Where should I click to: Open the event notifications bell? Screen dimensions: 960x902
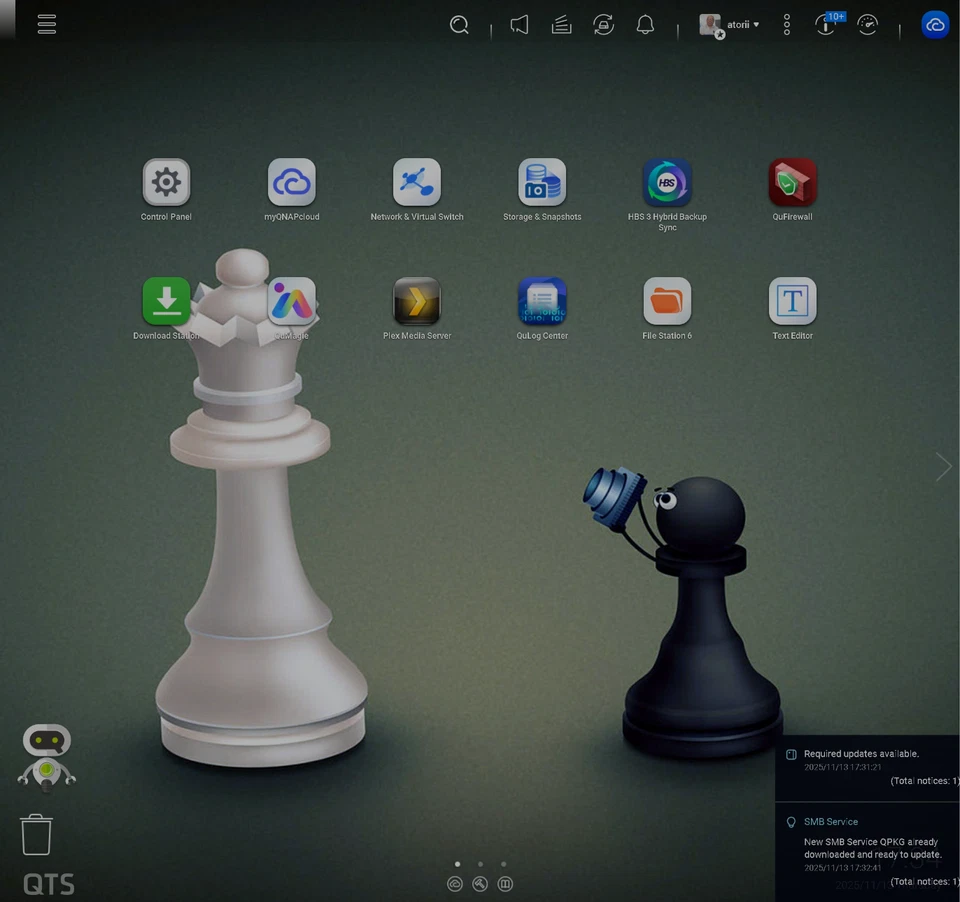pyautogui.click(x=645, y=25)
